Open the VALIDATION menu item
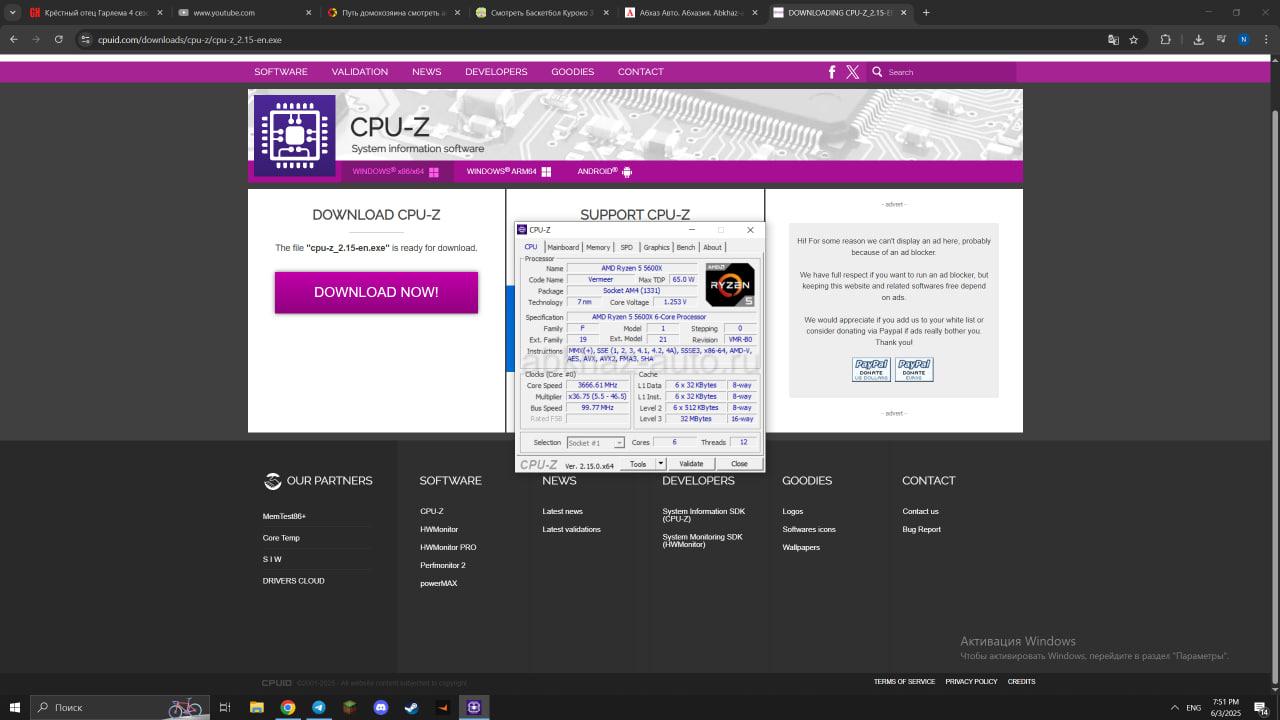 coord(360,72)
